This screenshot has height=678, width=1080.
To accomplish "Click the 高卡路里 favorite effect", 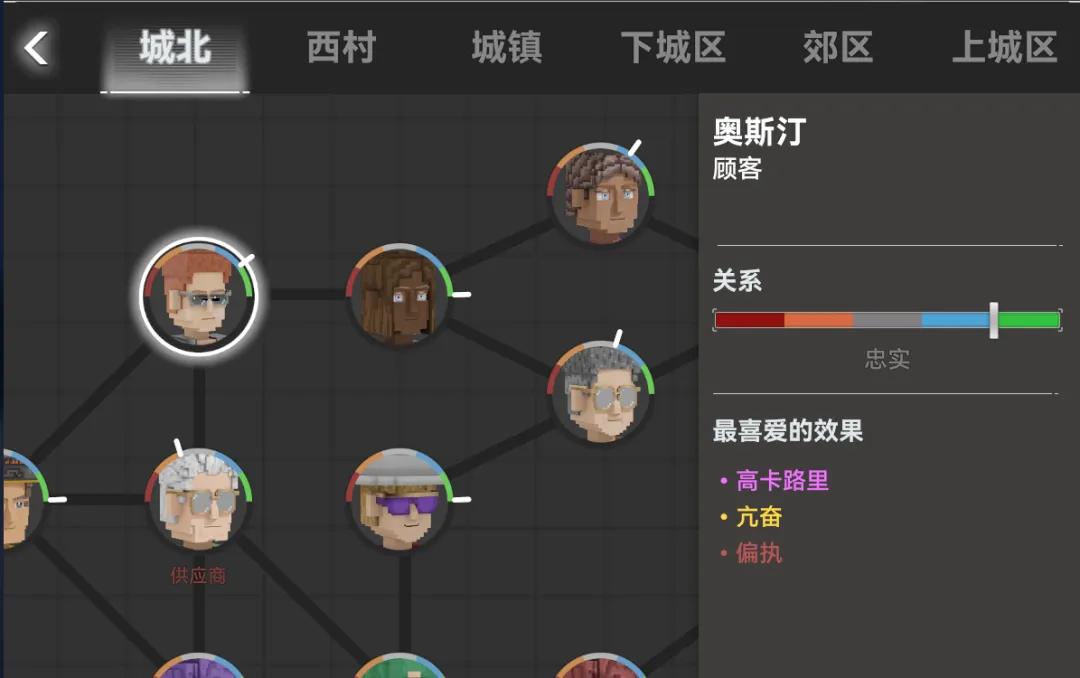I will point(782,480).
